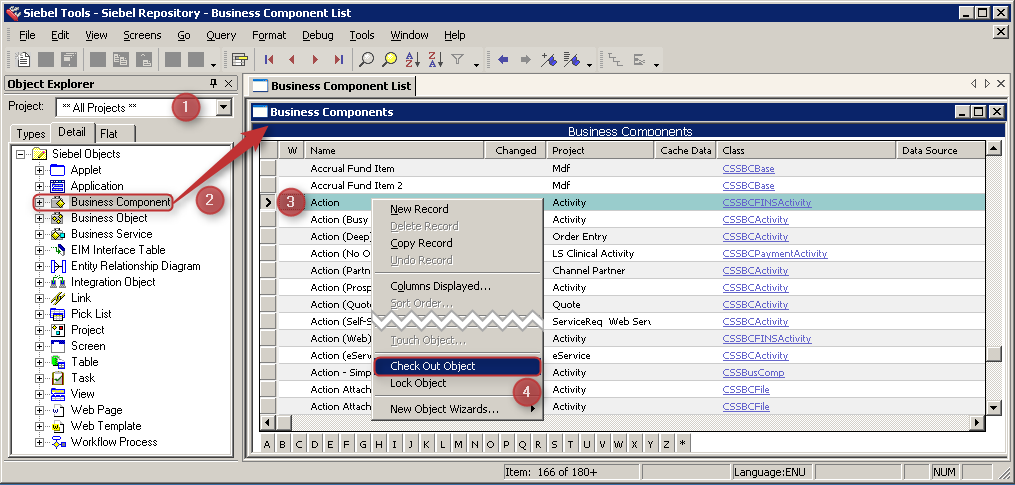The width and height of the screenshot is (1015, 485).
Task: Select the Business Component List tab
Action: [x=333, y=85]
